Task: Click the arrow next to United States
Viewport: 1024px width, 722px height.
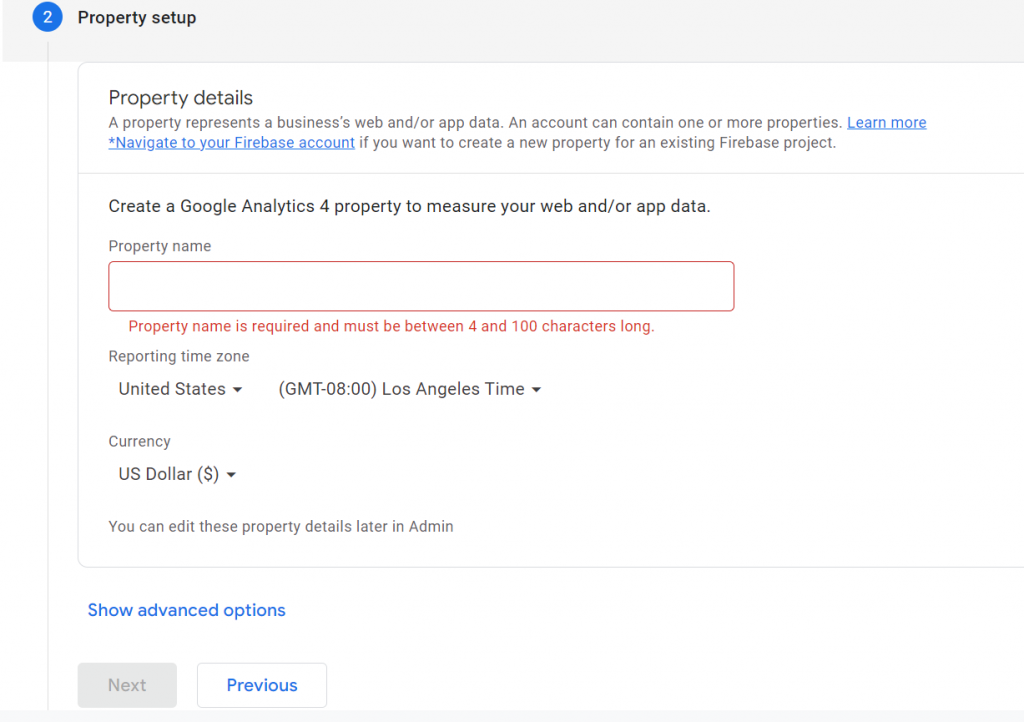Action: click(238, 390)
